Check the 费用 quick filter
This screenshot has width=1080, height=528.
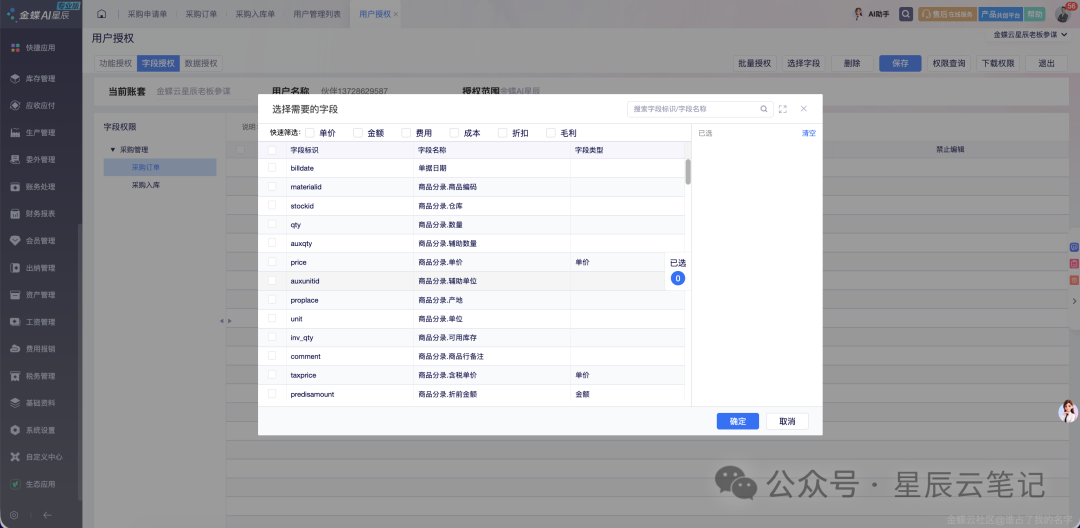click(x=406, y=133)
